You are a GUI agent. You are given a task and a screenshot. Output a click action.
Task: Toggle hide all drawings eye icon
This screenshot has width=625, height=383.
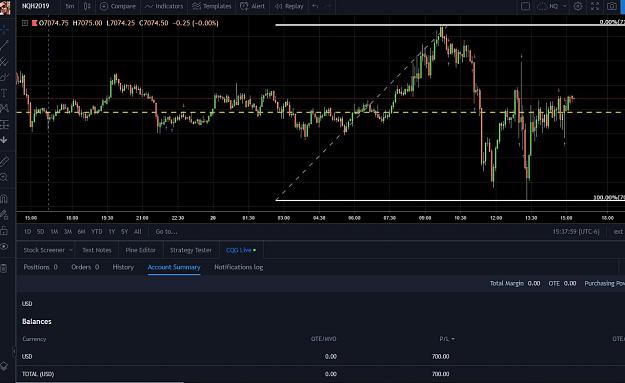4,247
